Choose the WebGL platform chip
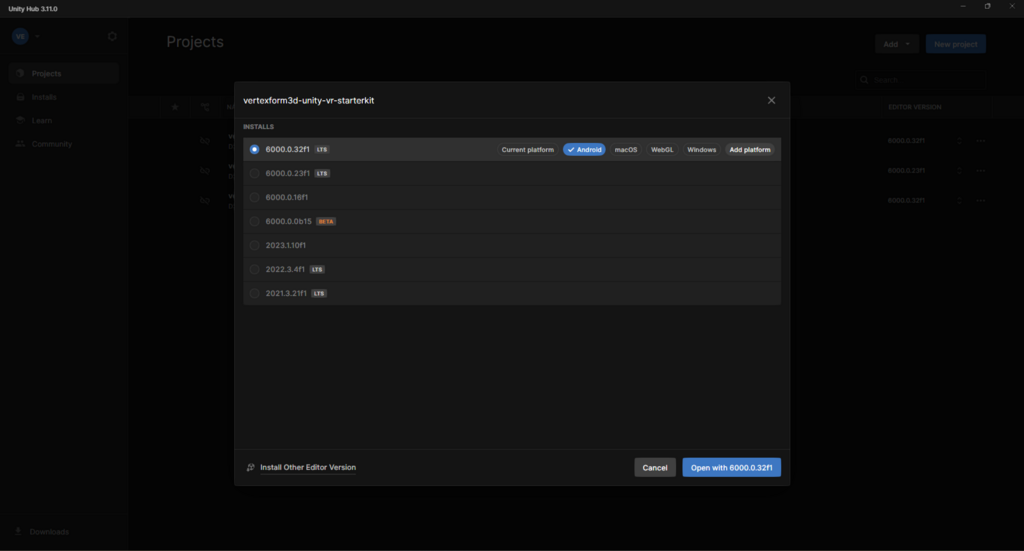This screenshot has width=1024, height=551. click(x=662, y=149)
